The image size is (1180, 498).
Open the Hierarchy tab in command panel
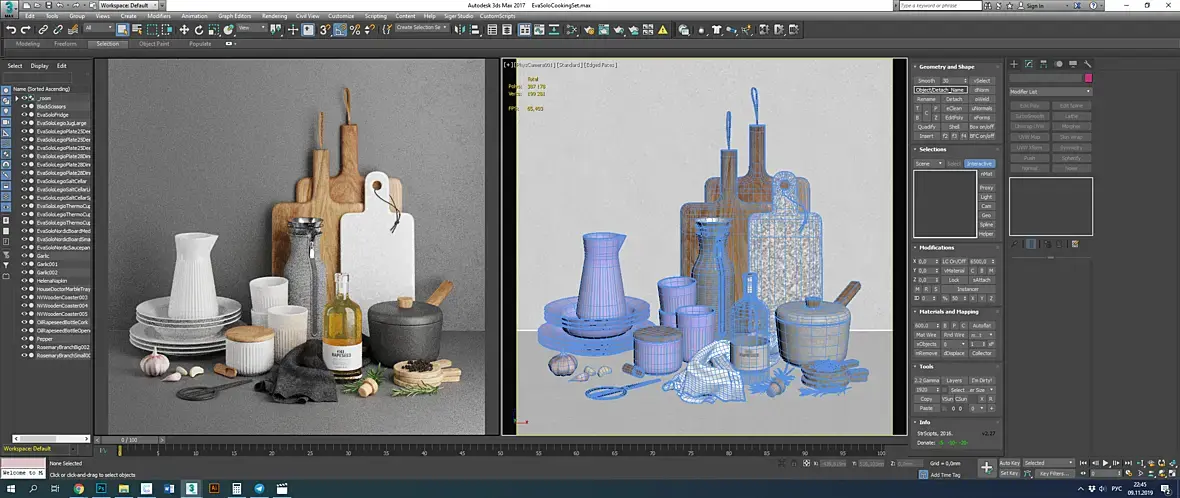coord(1042,64)
